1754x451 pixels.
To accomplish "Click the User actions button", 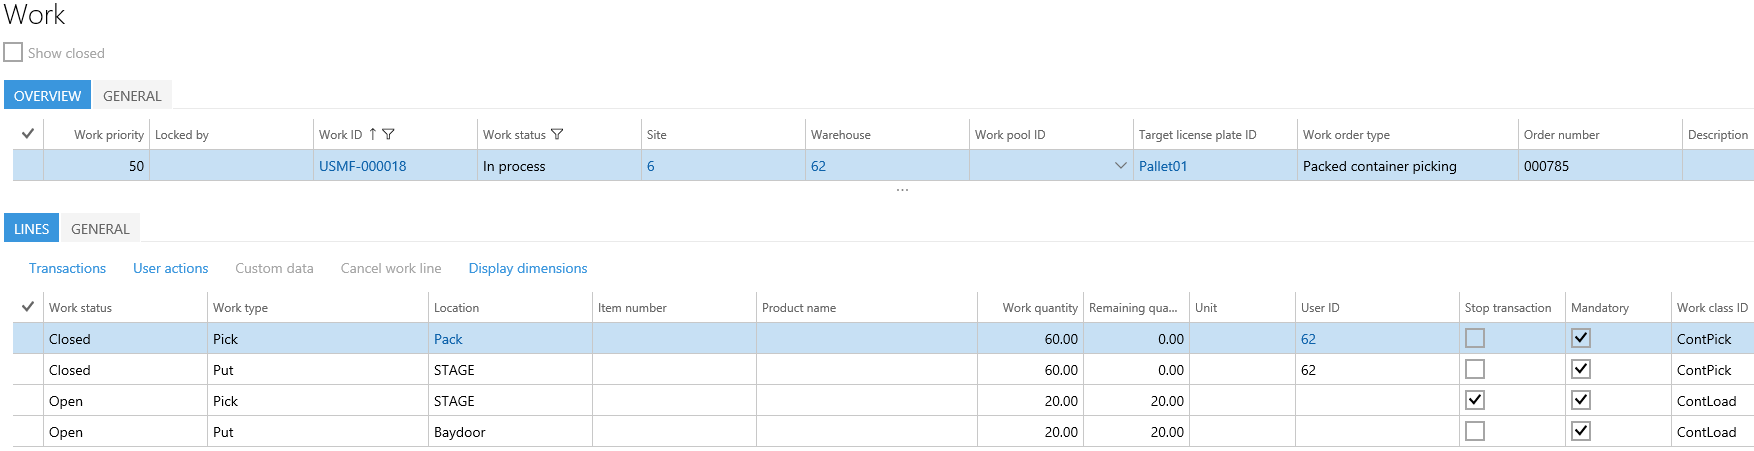I will click(170, 268).
